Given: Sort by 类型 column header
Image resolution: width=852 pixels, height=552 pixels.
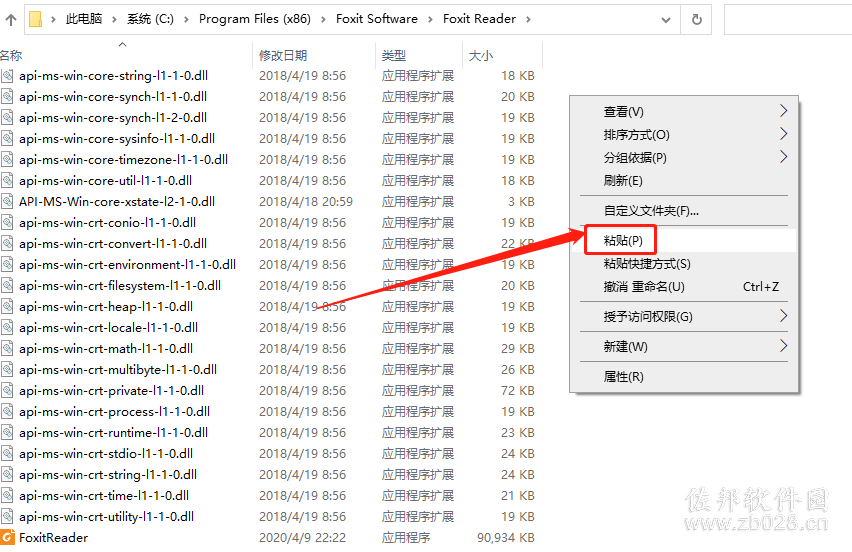Looking at the screenshot, I should pyautogui.click(x=394, y=55).
